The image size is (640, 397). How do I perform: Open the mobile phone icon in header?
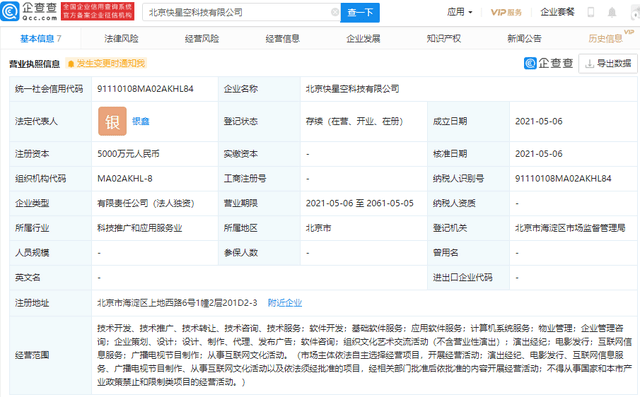[x=591, y=12]
